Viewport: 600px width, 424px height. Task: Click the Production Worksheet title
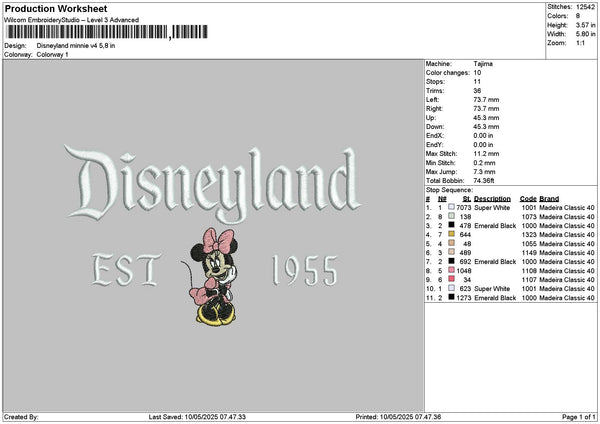tap(56, 8)
